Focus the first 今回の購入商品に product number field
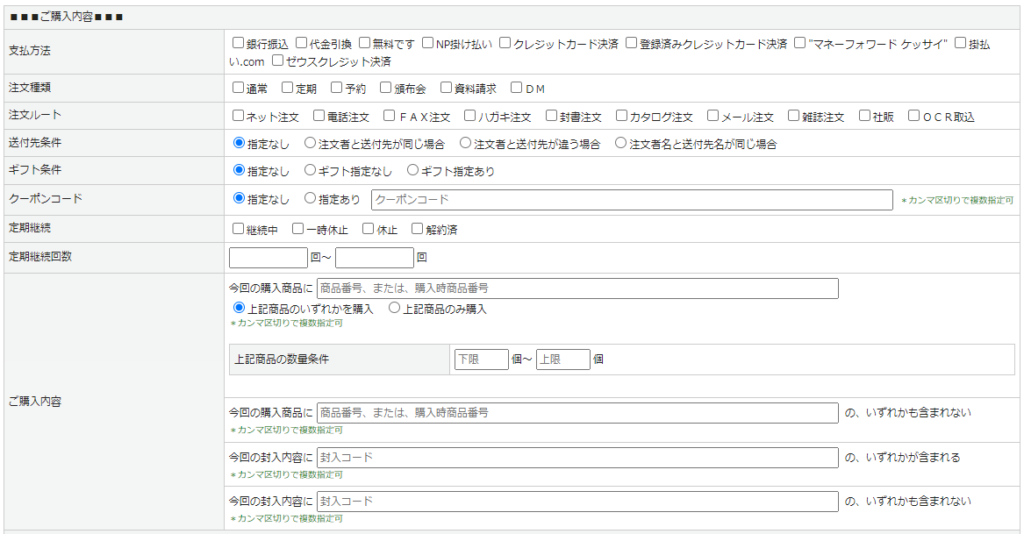The image size is (1024, 534). point(577,289)
